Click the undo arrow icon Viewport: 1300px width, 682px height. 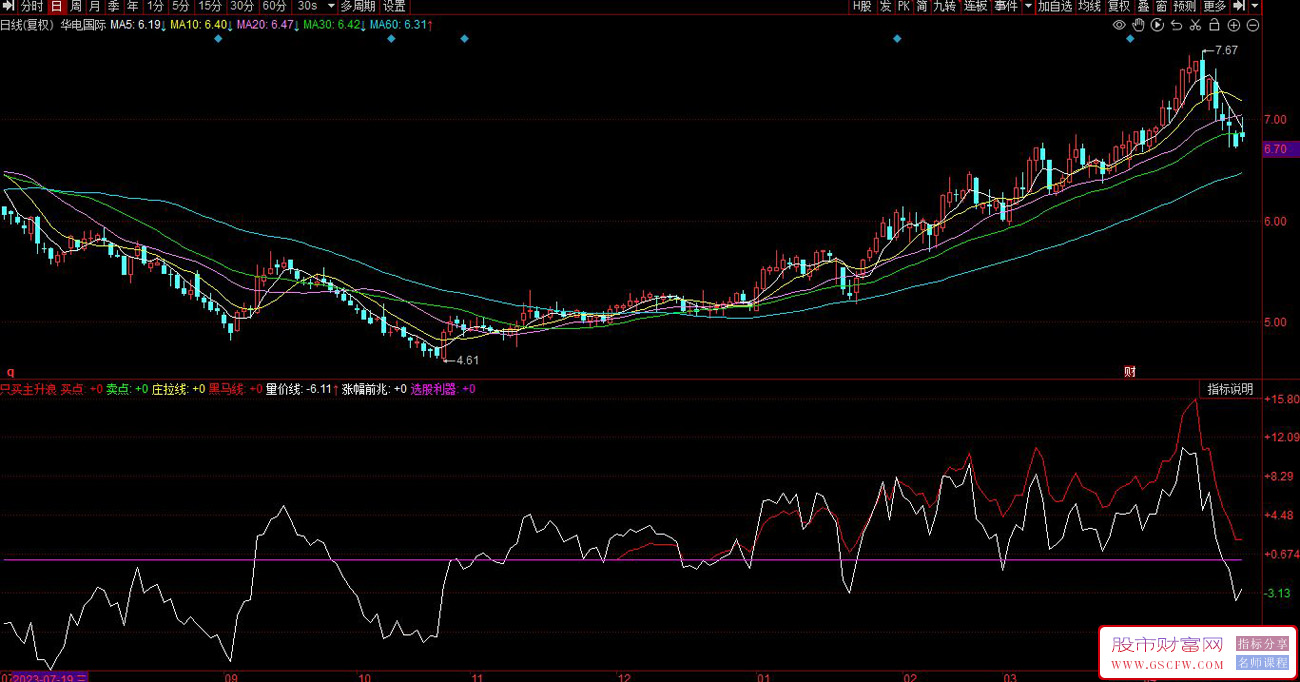coord(1176,25)
